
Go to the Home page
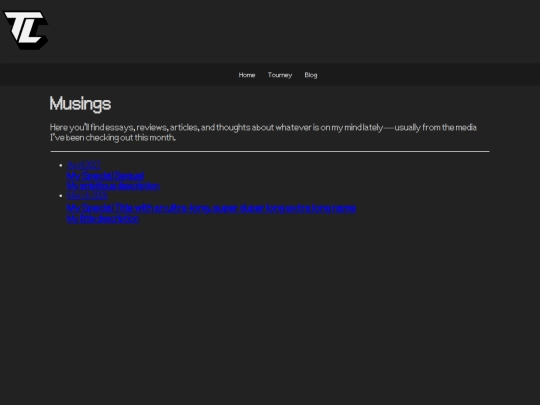247,75
